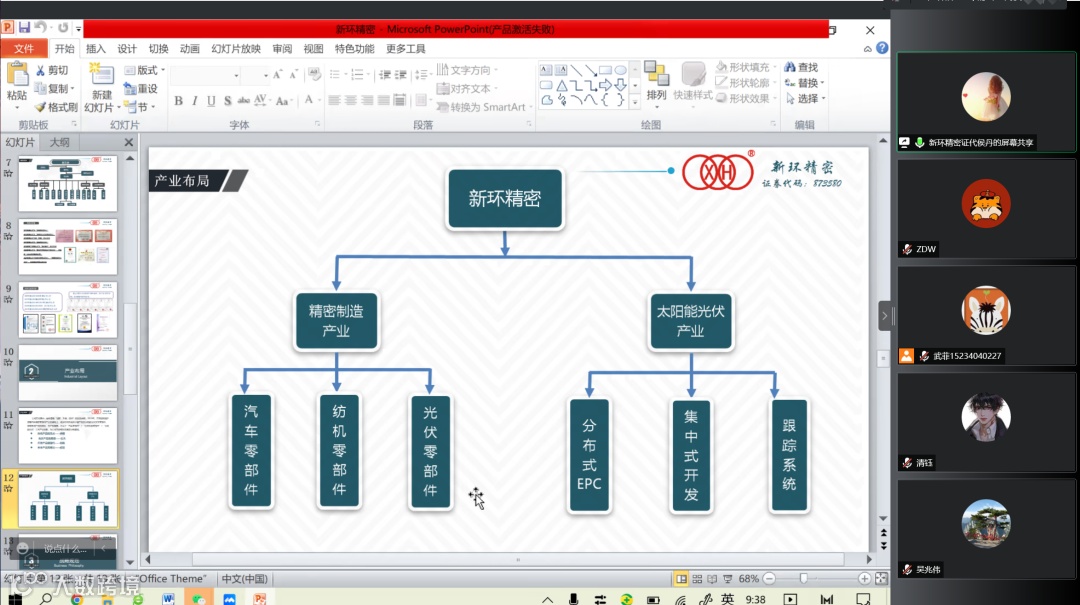Click the Copy (复制) button
Image resolution: width=1080 pixels, height=605 pixels.
53,89
